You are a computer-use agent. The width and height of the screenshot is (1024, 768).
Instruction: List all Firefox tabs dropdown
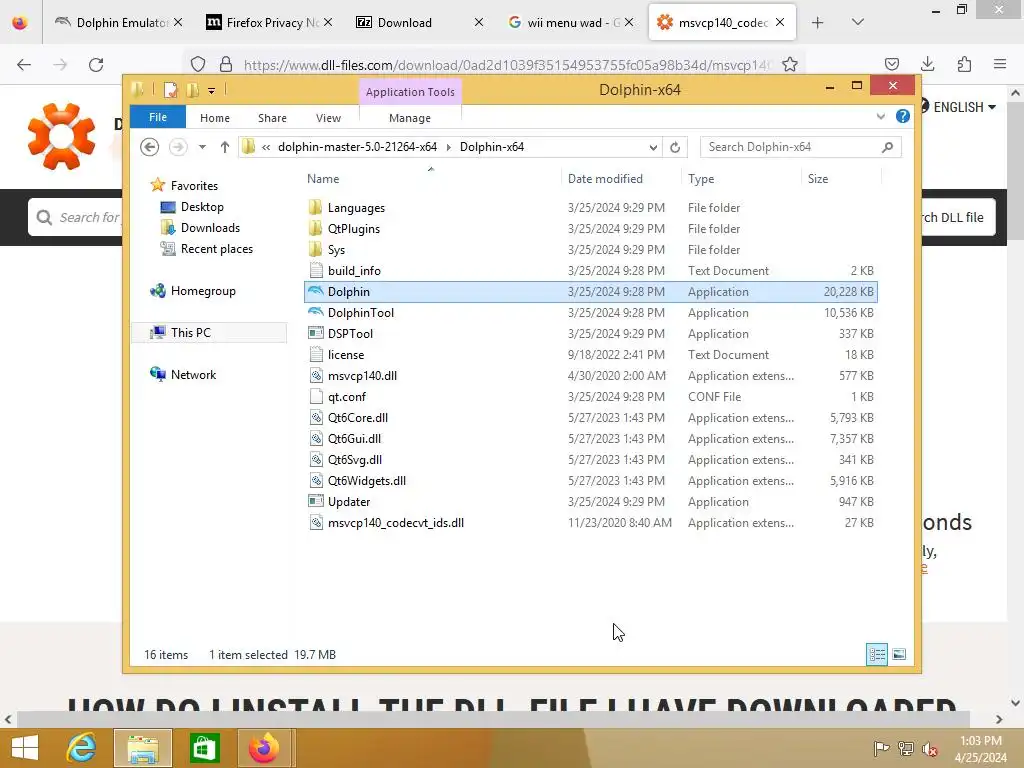click(858, 22)
